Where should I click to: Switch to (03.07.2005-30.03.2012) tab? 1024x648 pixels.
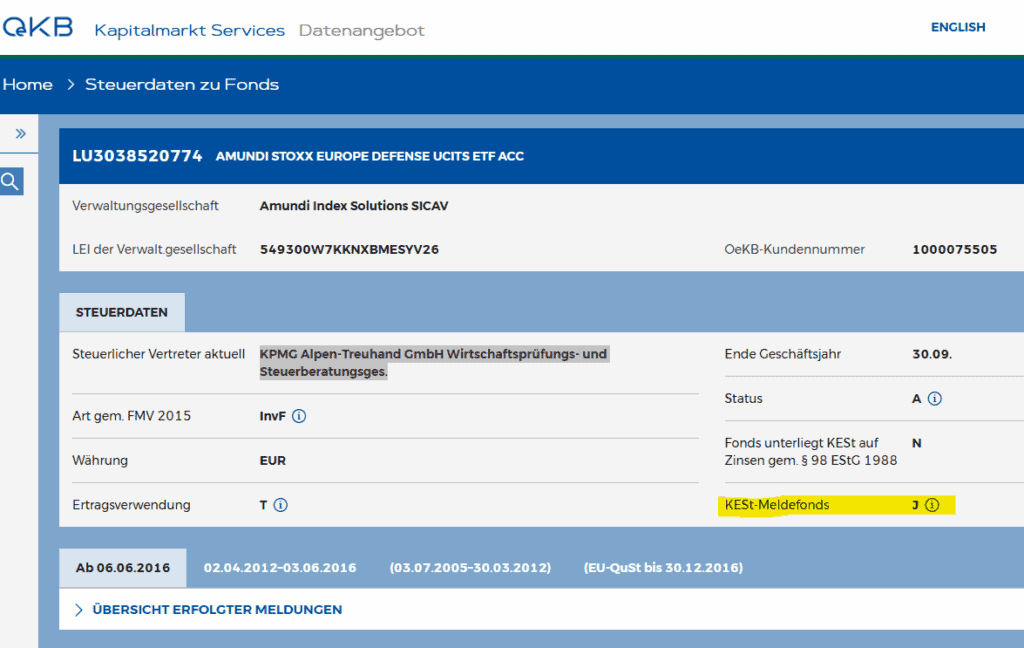point(470,568)
